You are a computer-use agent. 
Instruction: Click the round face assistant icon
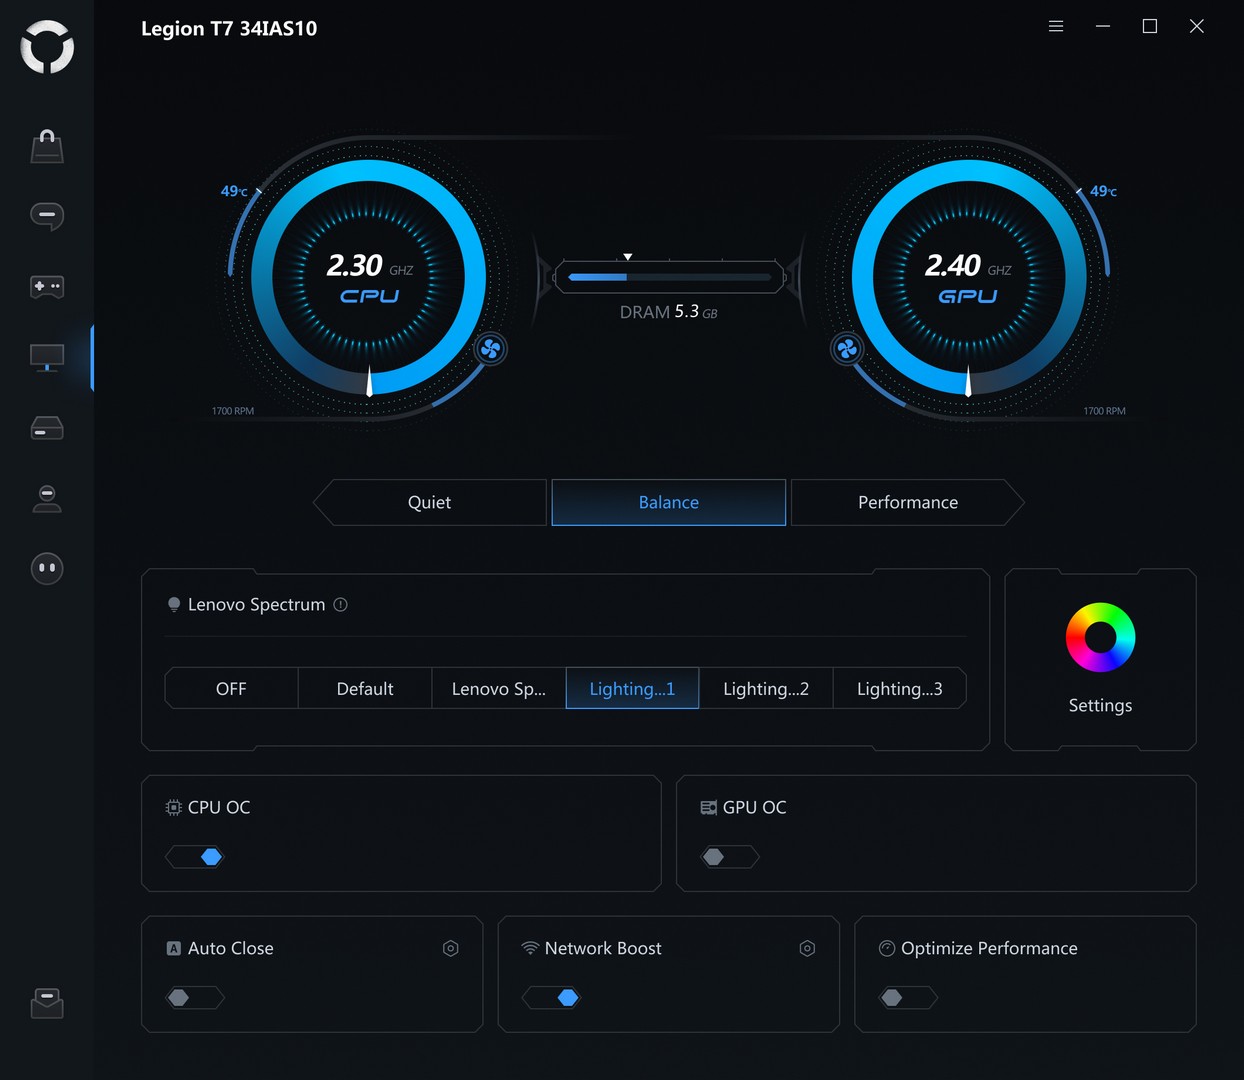47,568
